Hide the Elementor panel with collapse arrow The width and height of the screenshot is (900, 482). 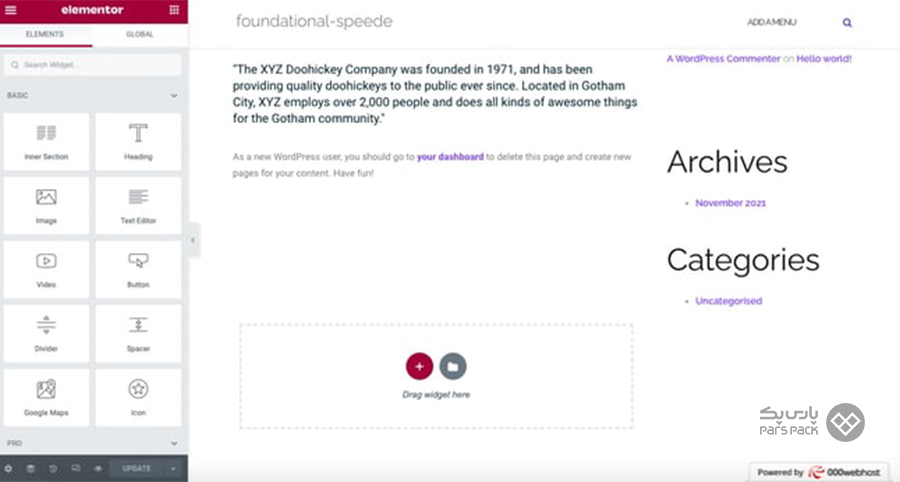coord(193,240)
